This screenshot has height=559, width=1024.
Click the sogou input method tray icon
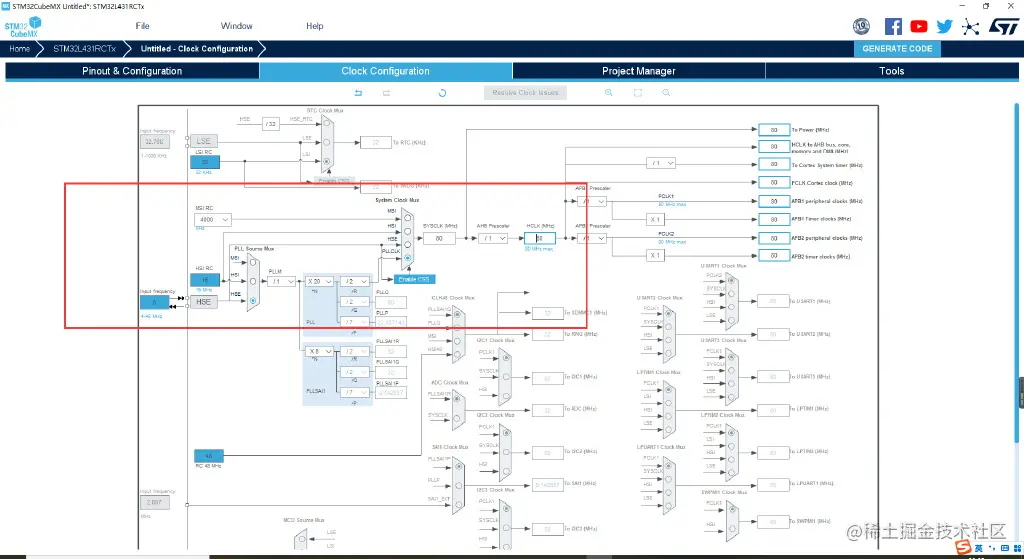(963, 547)
